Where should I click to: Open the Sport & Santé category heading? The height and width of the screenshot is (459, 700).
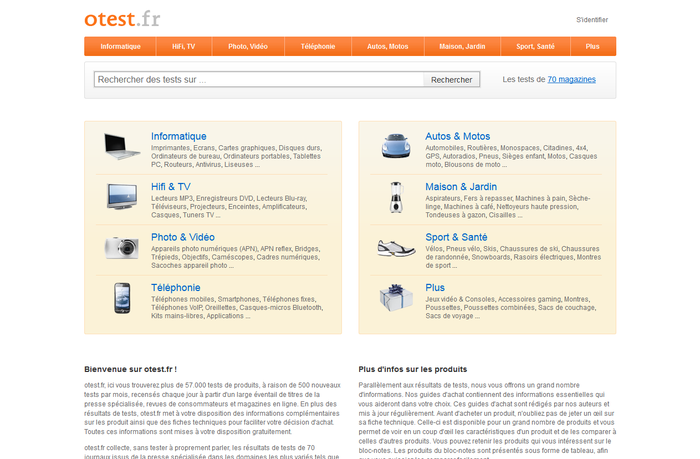(x=456, y=237)
